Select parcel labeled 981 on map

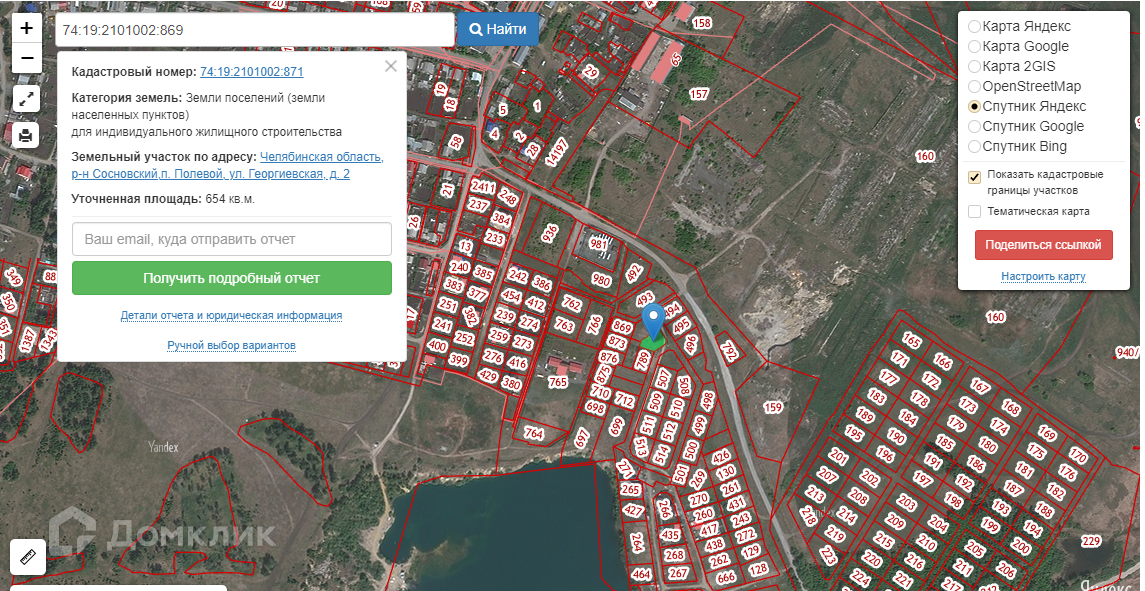tap(598, 244)
